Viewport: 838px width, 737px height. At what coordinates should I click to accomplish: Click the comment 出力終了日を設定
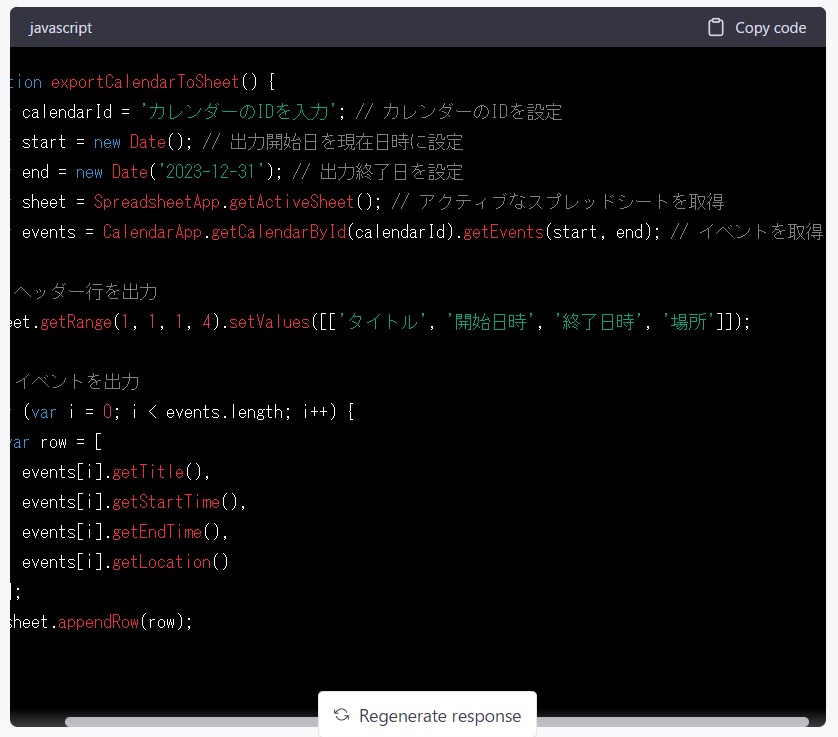tap(377, 172)
